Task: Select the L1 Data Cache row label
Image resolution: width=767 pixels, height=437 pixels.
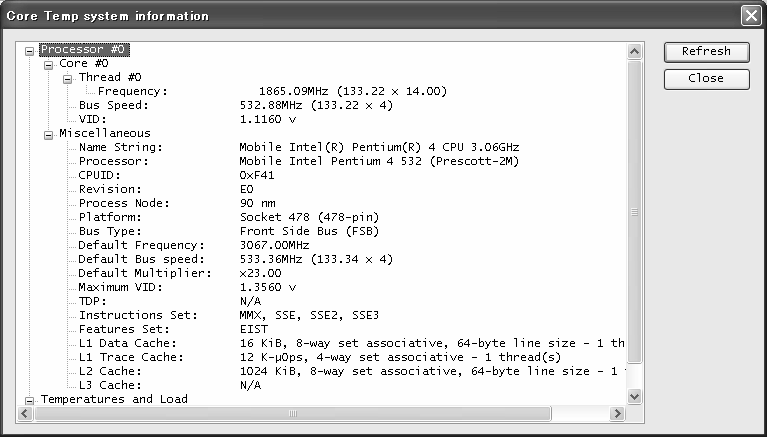Action: click(x=128, y=343)
